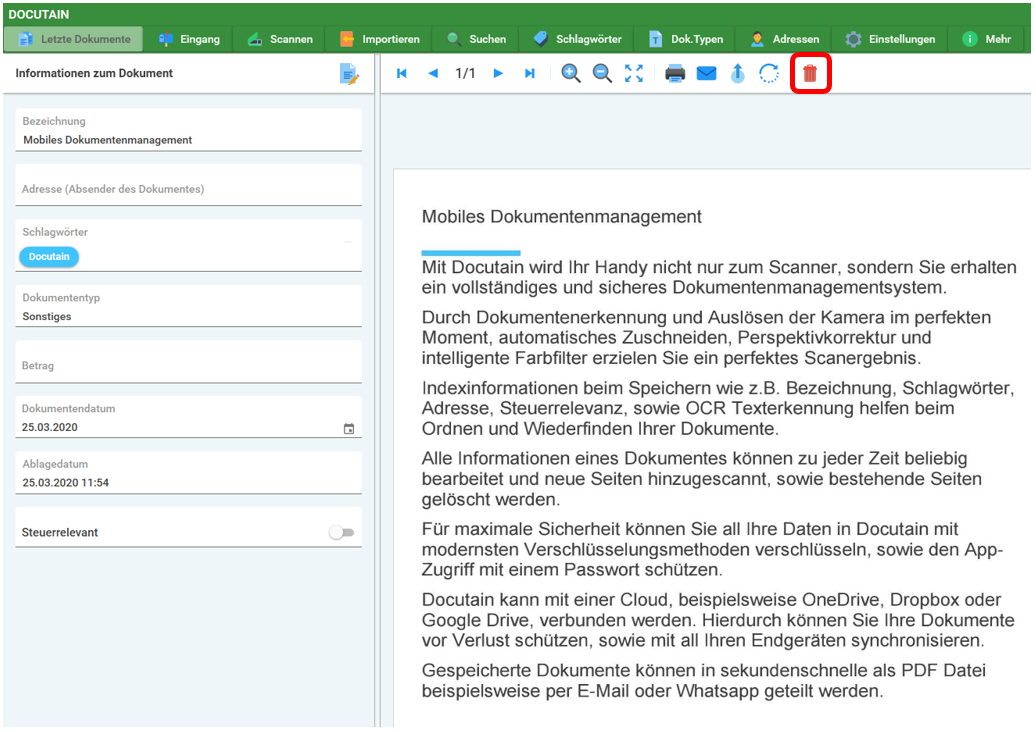
Task: Click the page indicator 1/1
Action: (x=465, y=73)
